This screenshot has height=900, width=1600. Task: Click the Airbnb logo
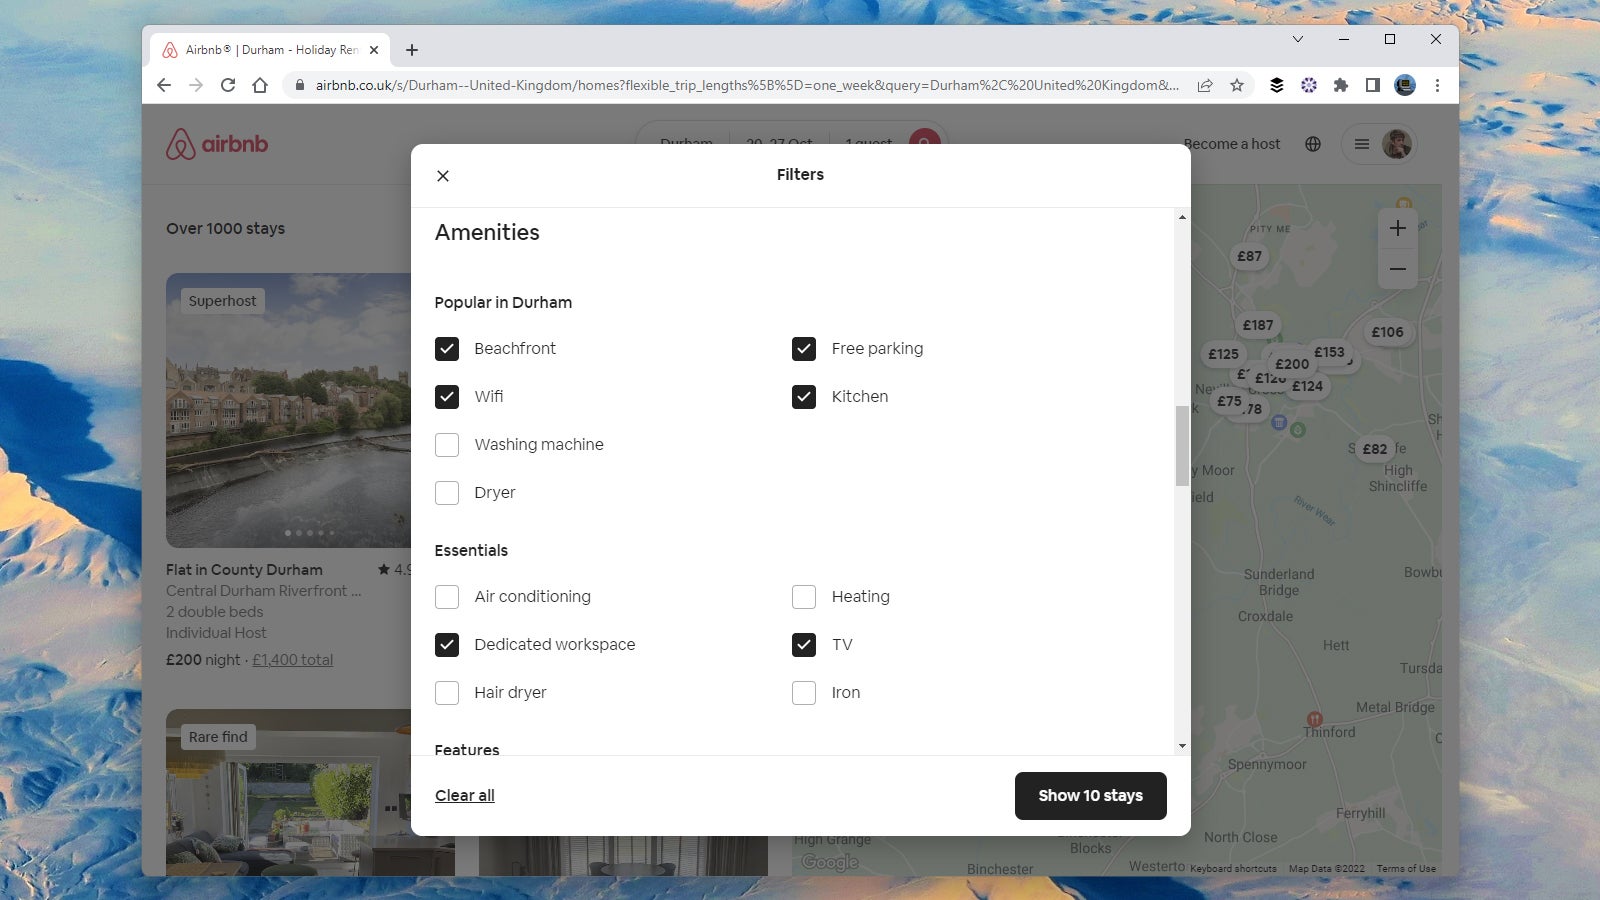pyautogui.click(x=216, y=143)
